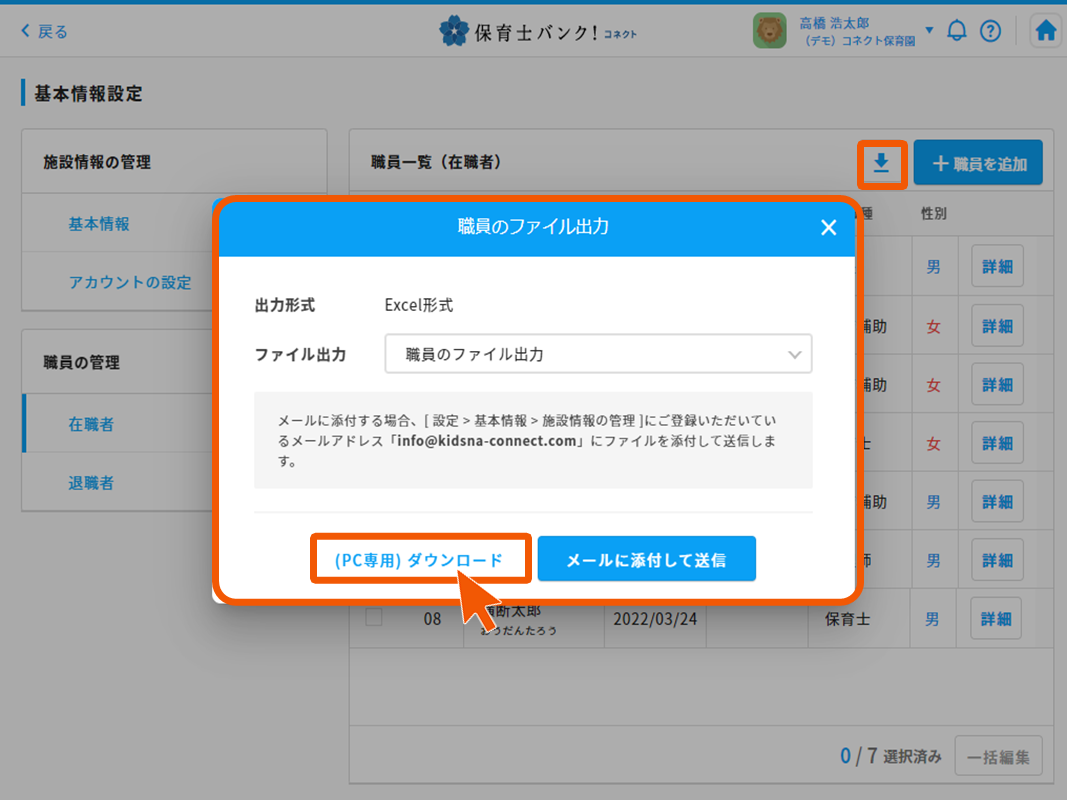Screen dimensions: 1067x800
Task: Click the lion user avatar
Action: (770, 31)
